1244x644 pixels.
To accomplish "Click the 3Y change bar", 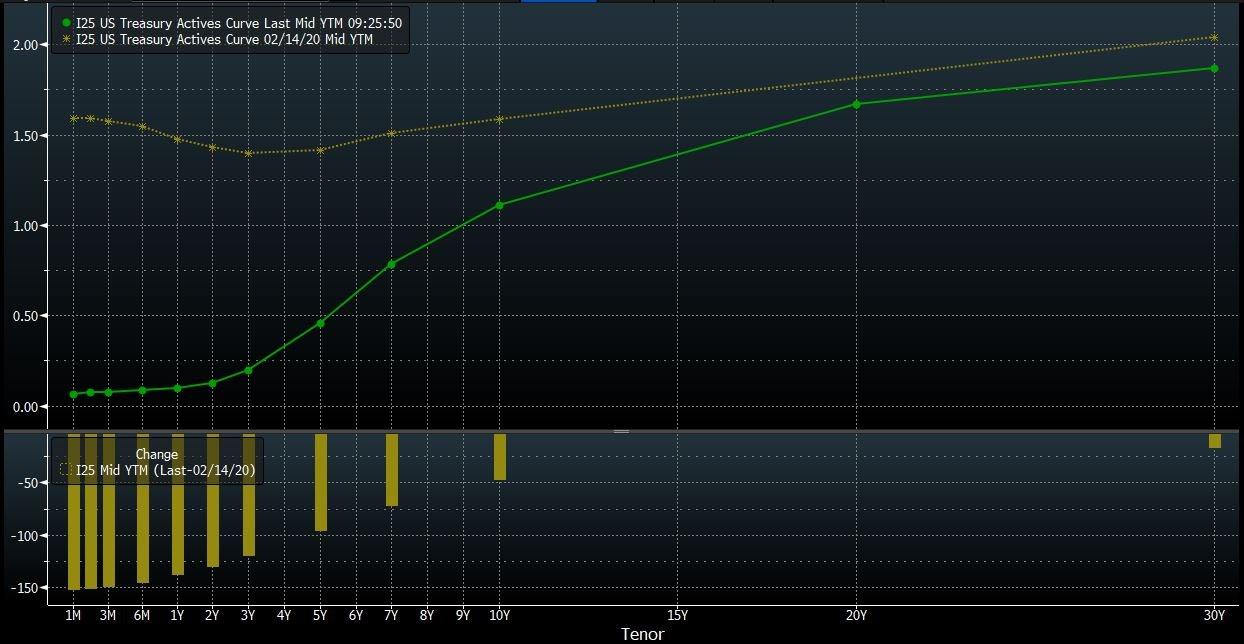I will (x=249, y=495).
